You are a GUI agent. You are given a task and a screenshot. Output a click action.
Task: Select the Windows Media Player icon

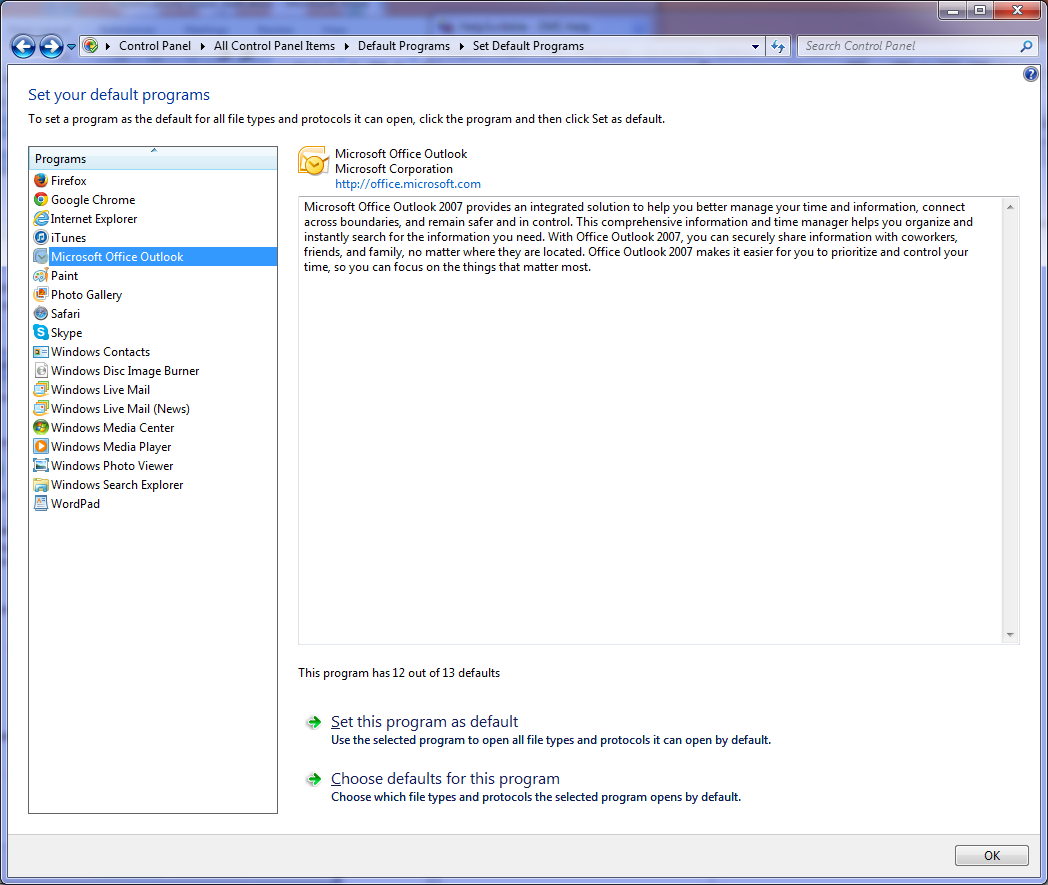pyautogui.click(x=41, y=447)
